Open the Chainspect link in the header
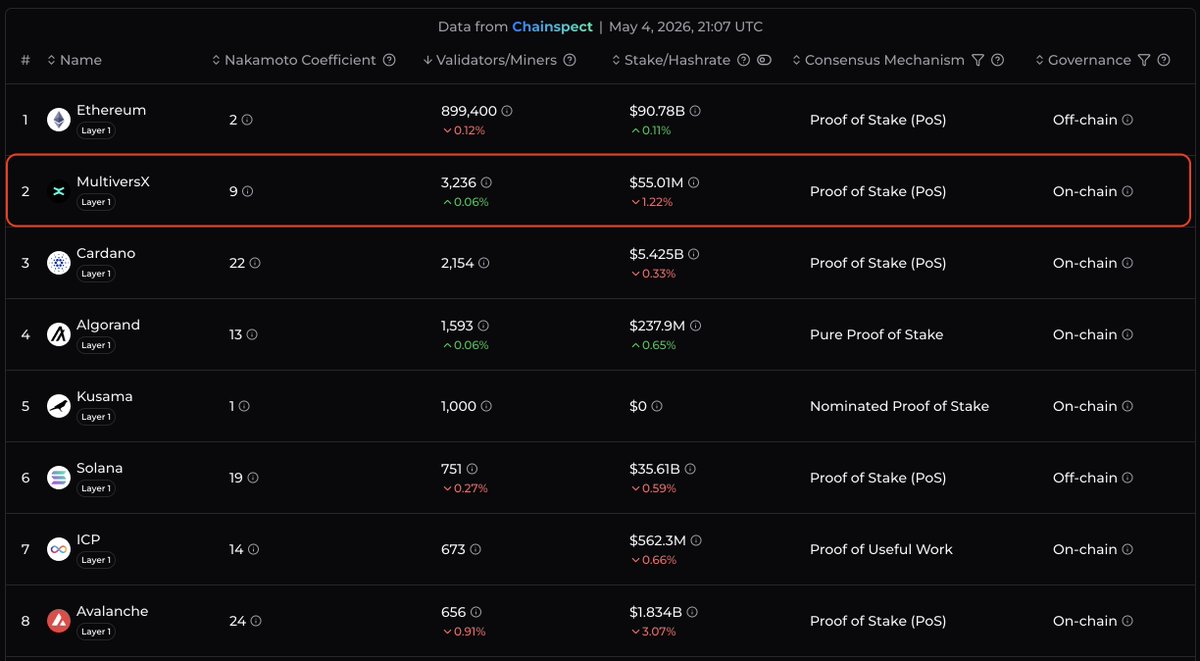 coord(552,27)
